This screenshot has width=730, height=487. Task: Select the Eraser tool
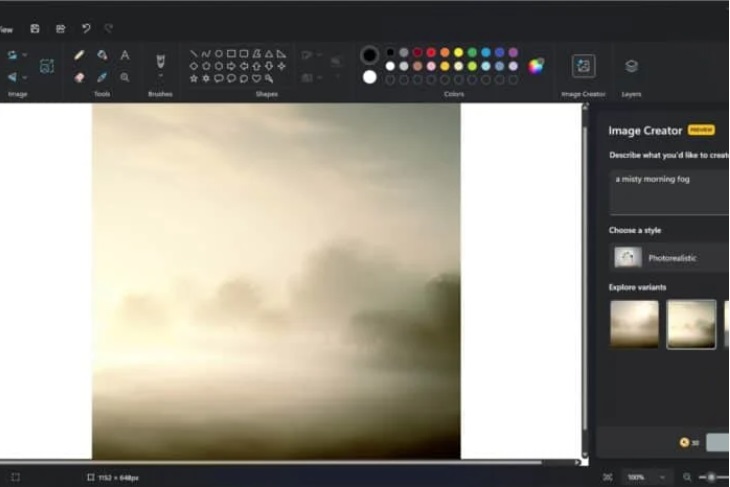tap(79, 77)
